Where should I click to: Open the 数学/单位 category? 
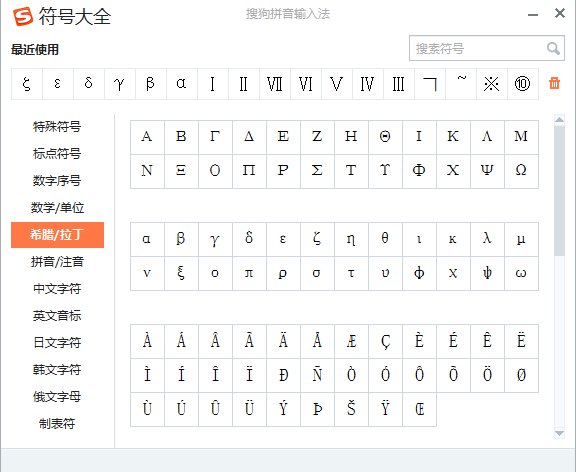(57, 208)
